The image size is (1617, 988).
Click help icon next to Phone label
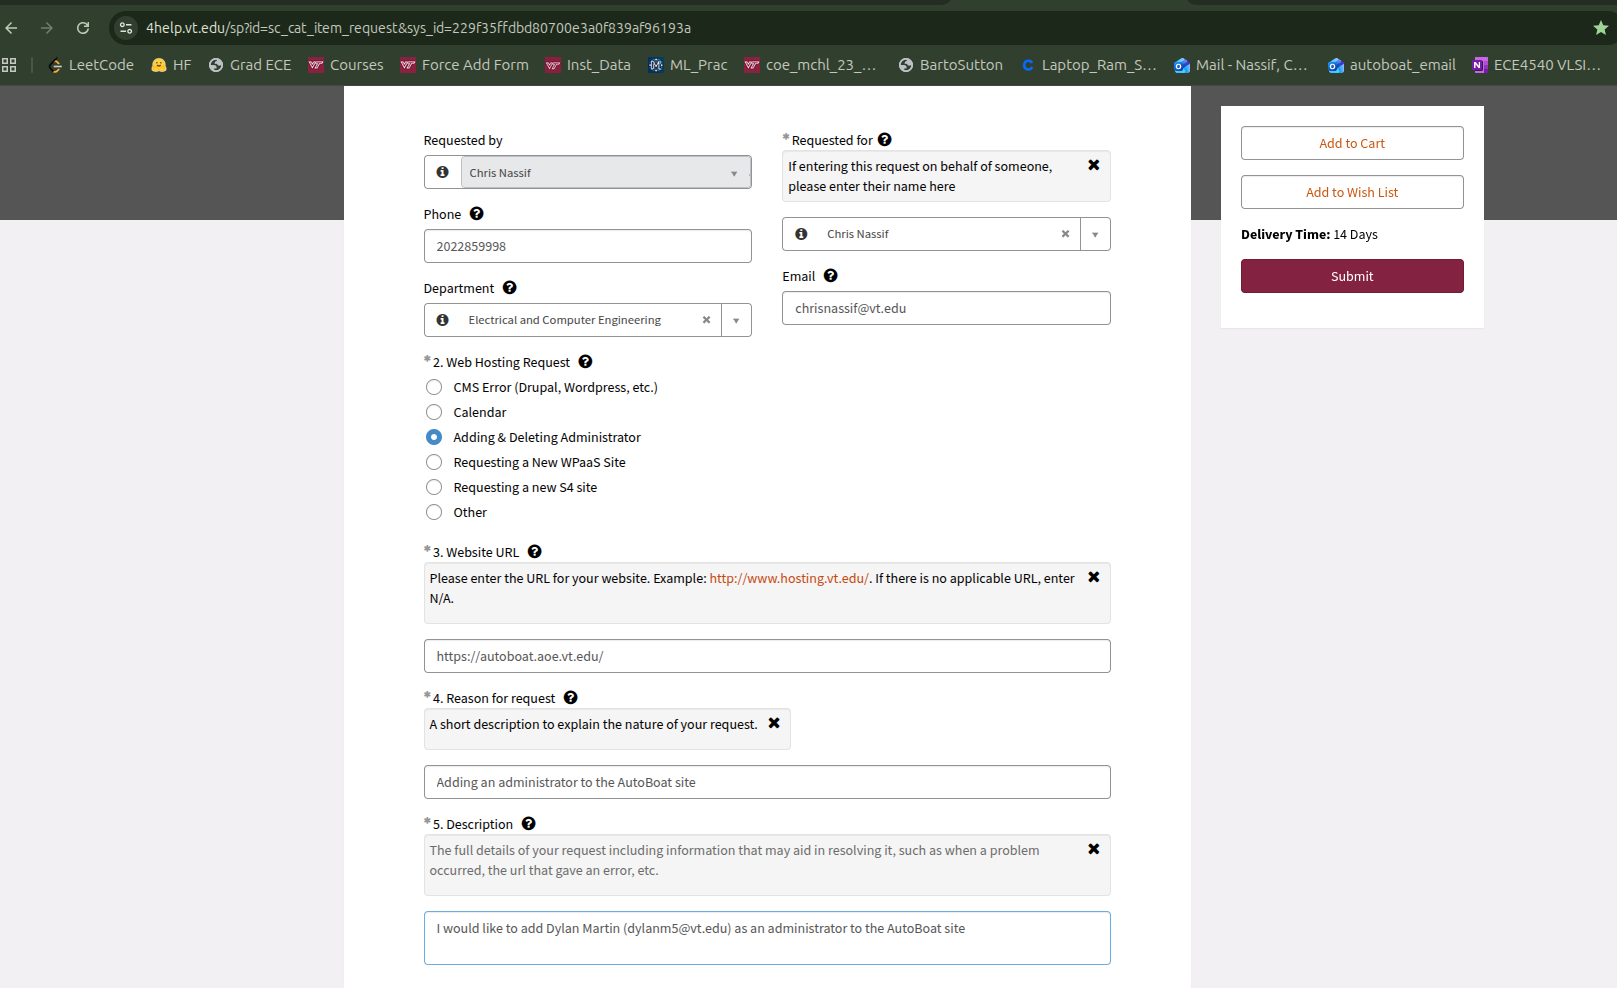coord(476,214)
